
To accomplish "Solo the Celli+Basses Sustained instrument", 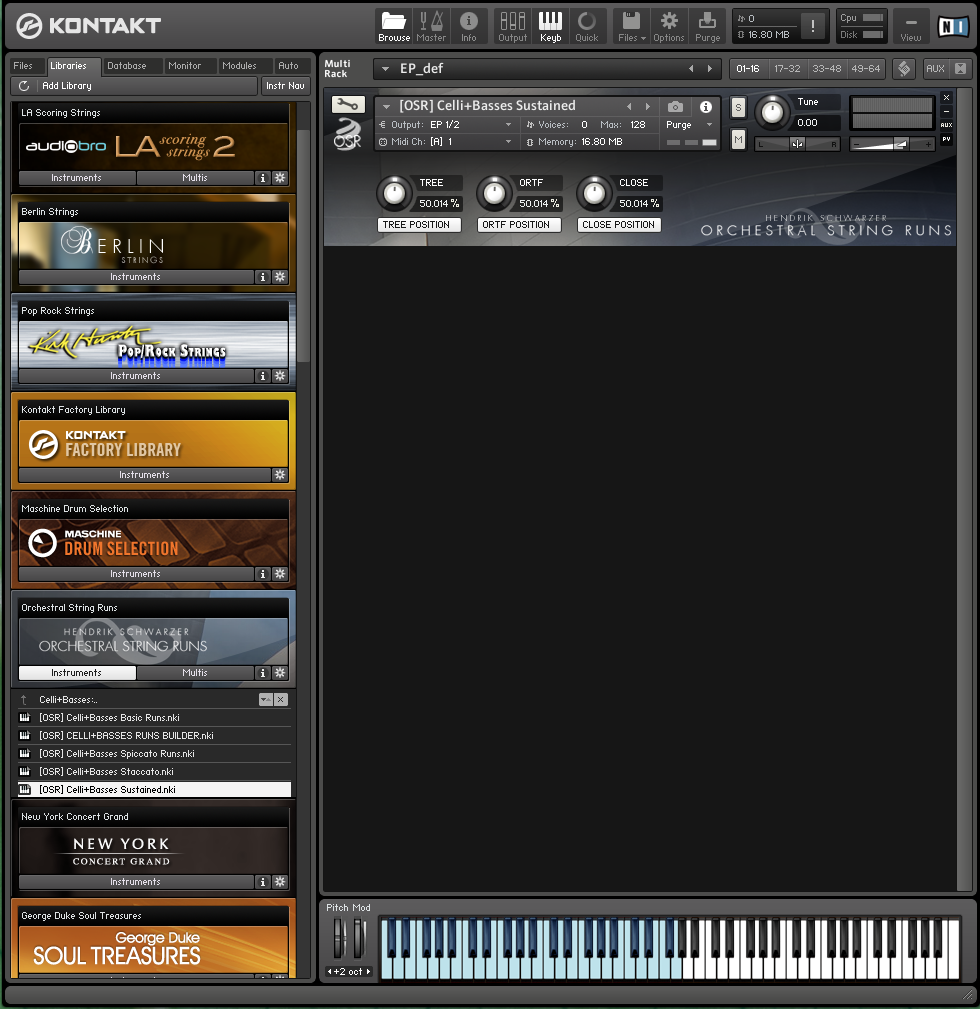I will point(738,107).
